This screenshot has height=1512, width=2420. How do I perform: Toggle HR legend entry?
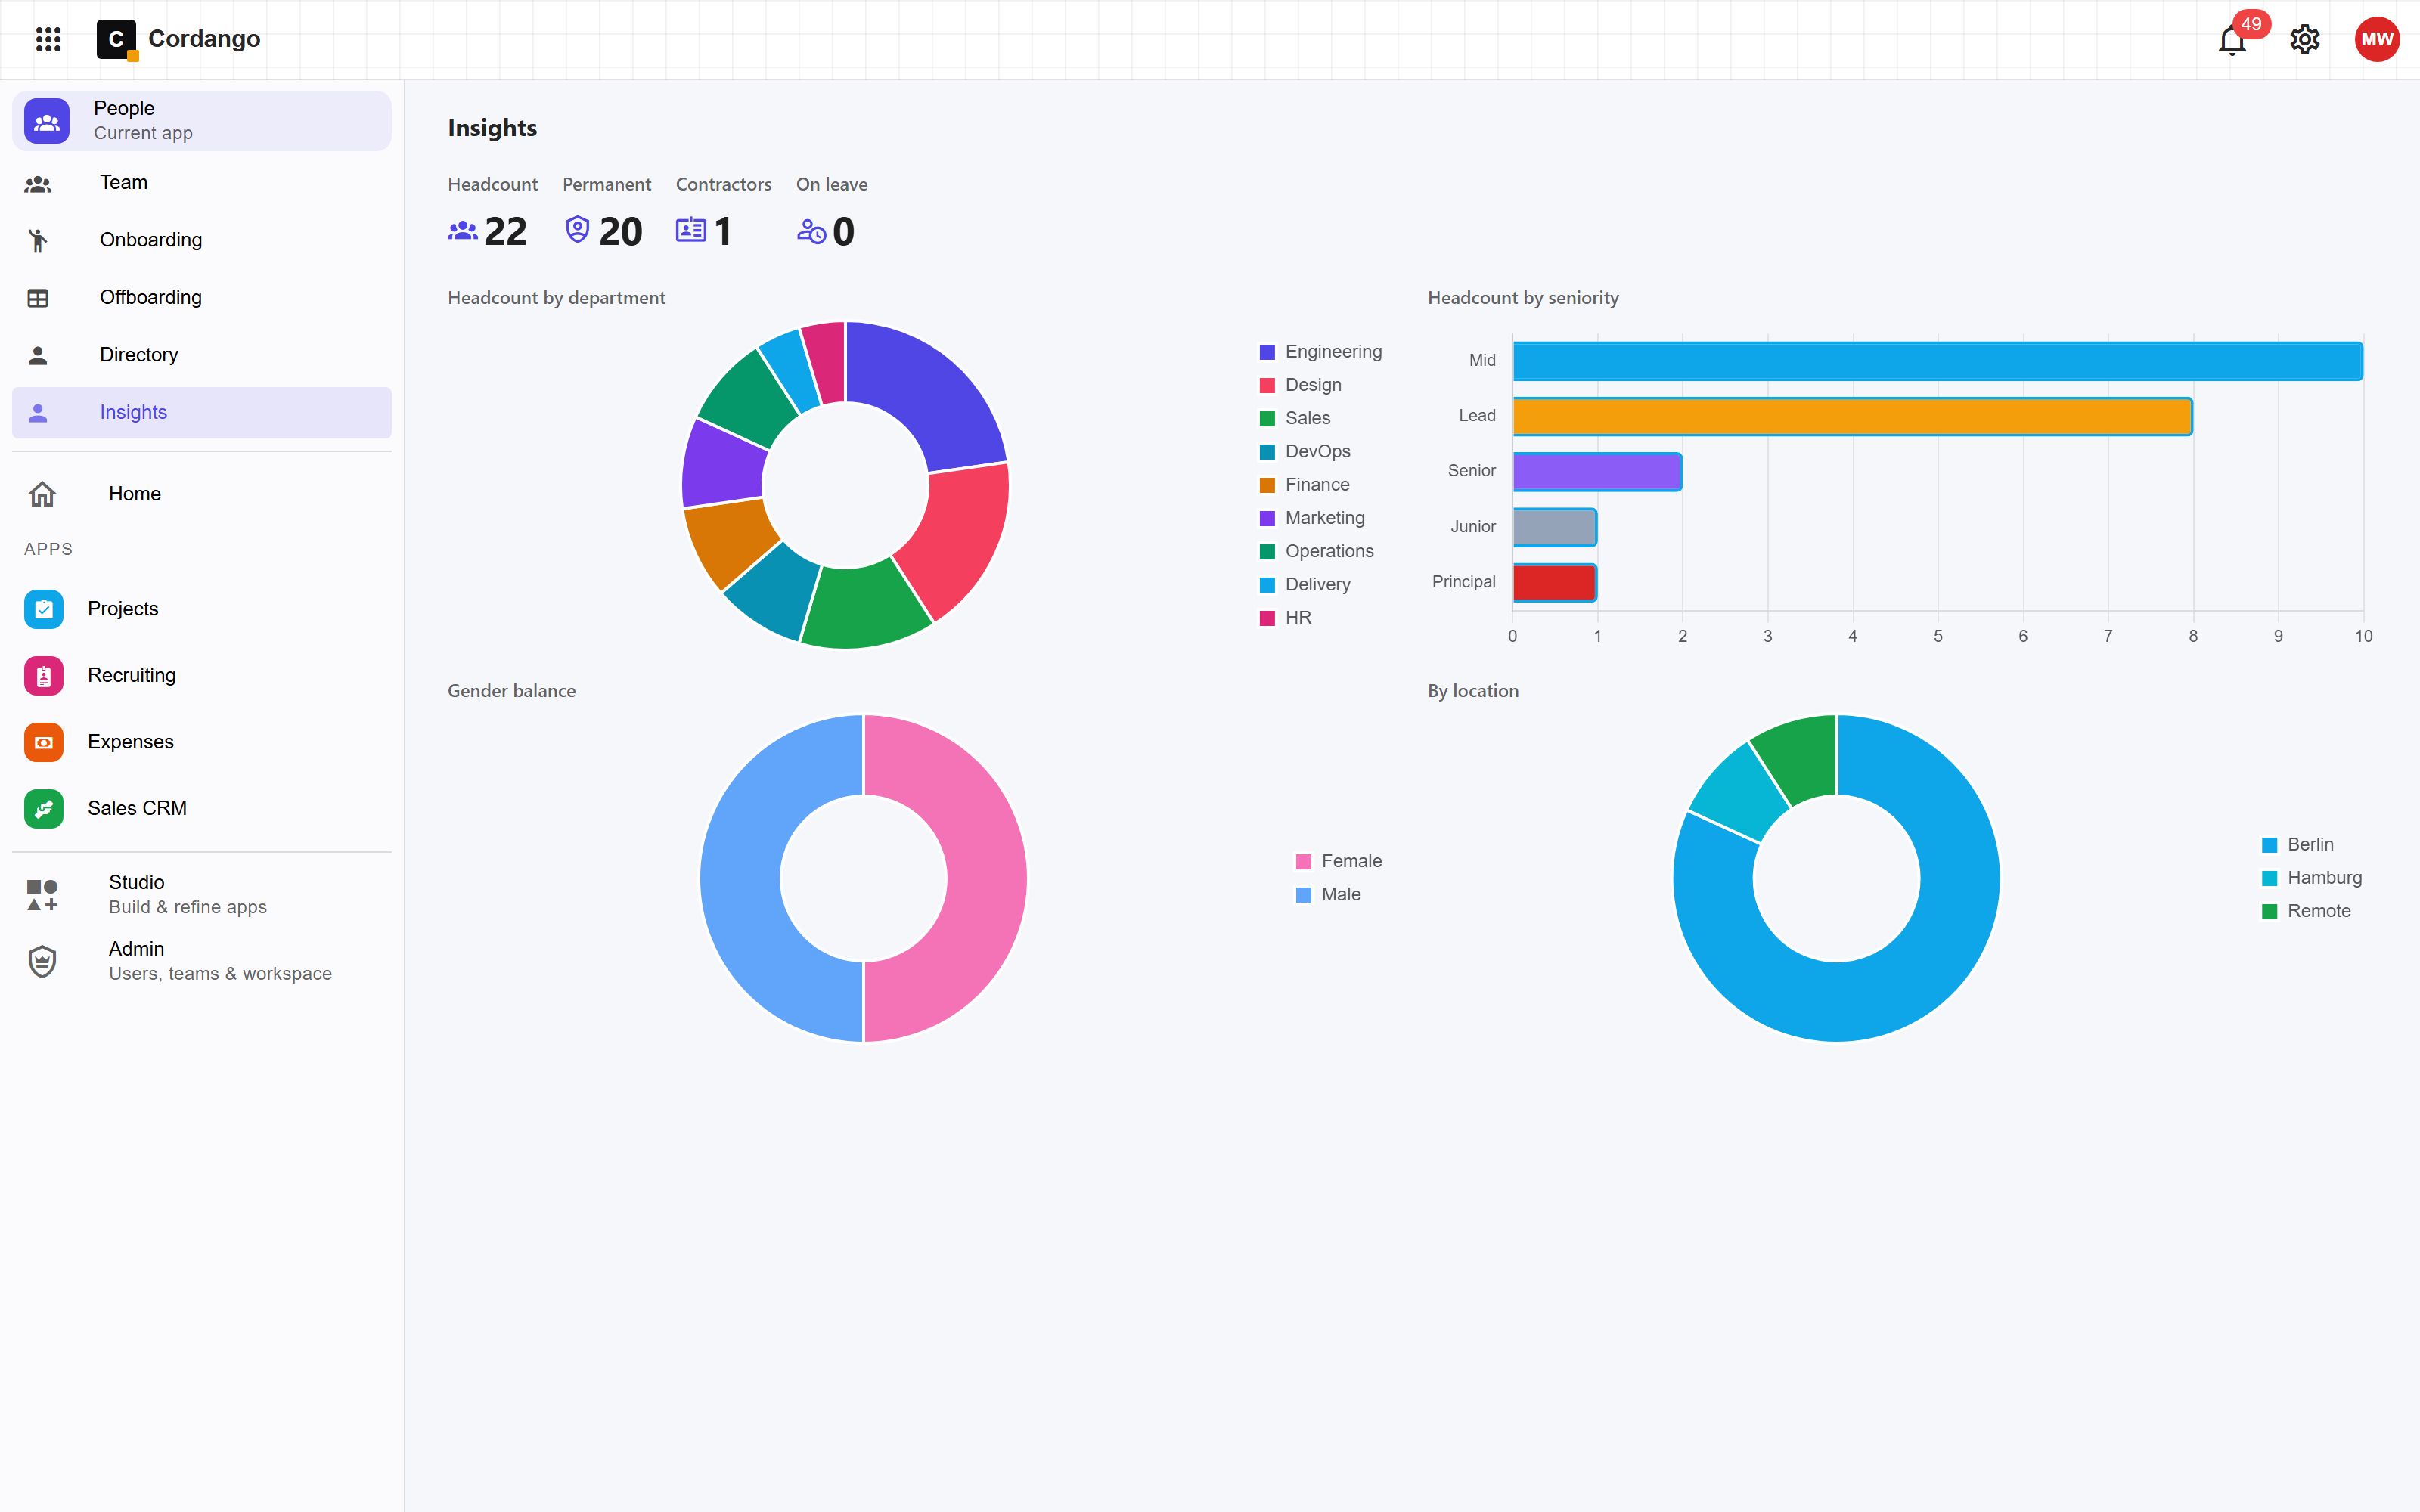[x=1285, y=618]
